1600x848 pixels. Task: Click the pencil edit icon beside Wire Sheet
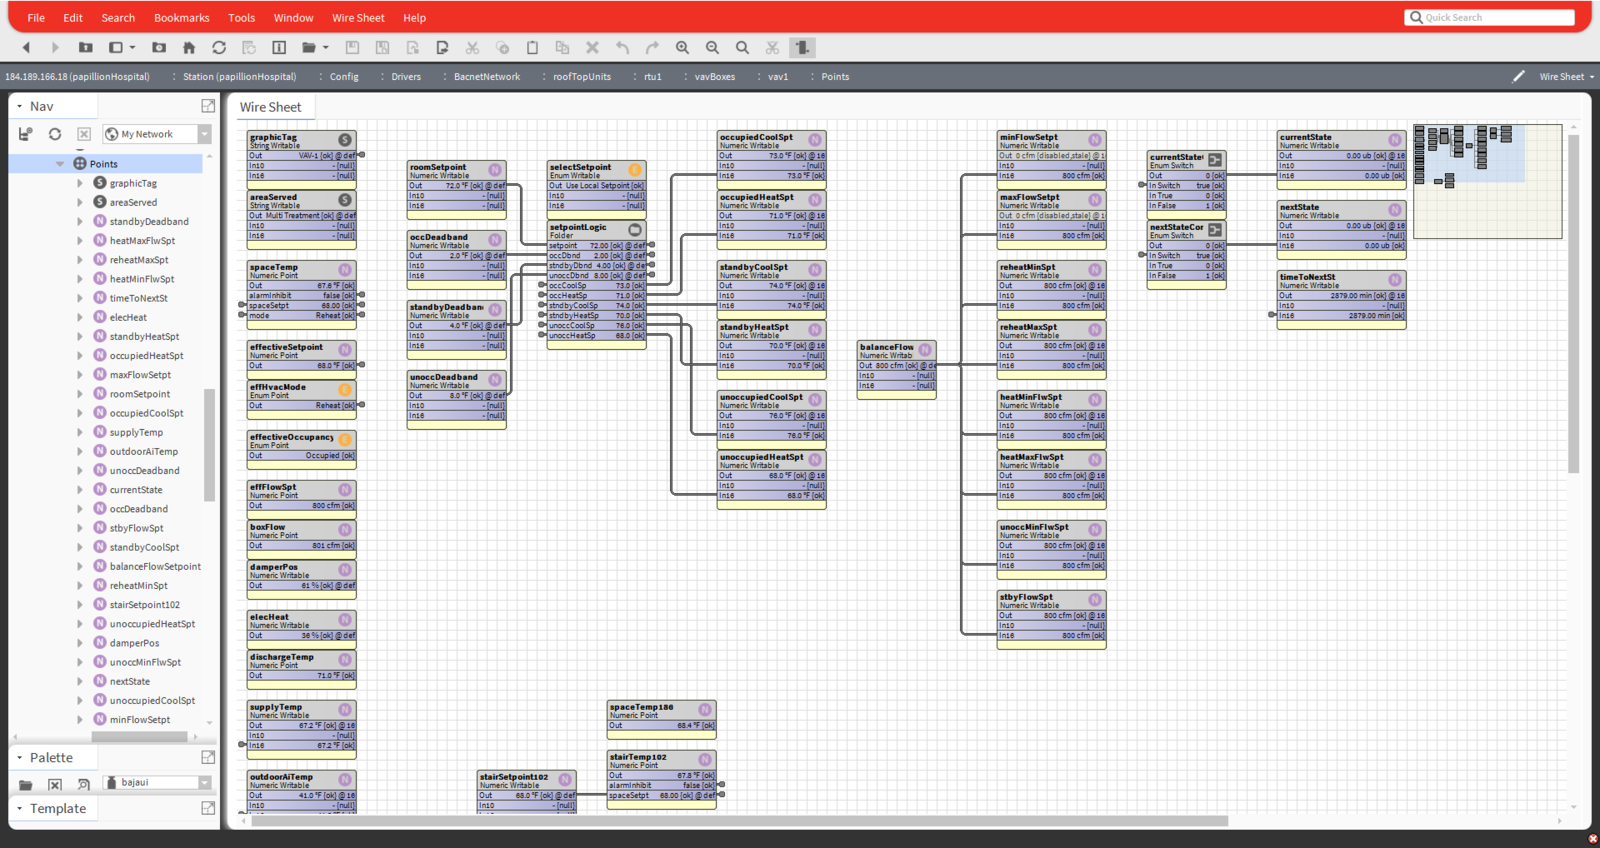pos(1518,76)
